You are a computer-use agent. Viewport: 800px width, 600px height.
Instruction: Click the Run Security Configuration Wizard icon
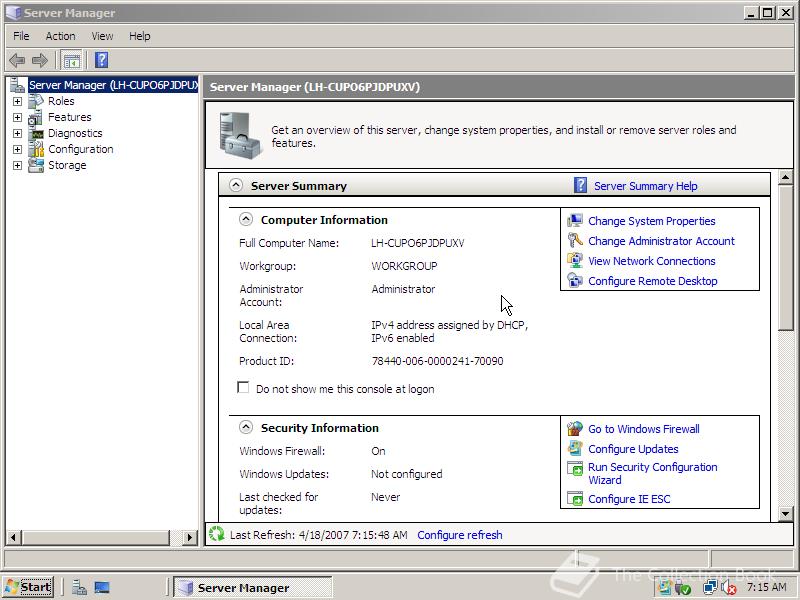click(575, 468)
